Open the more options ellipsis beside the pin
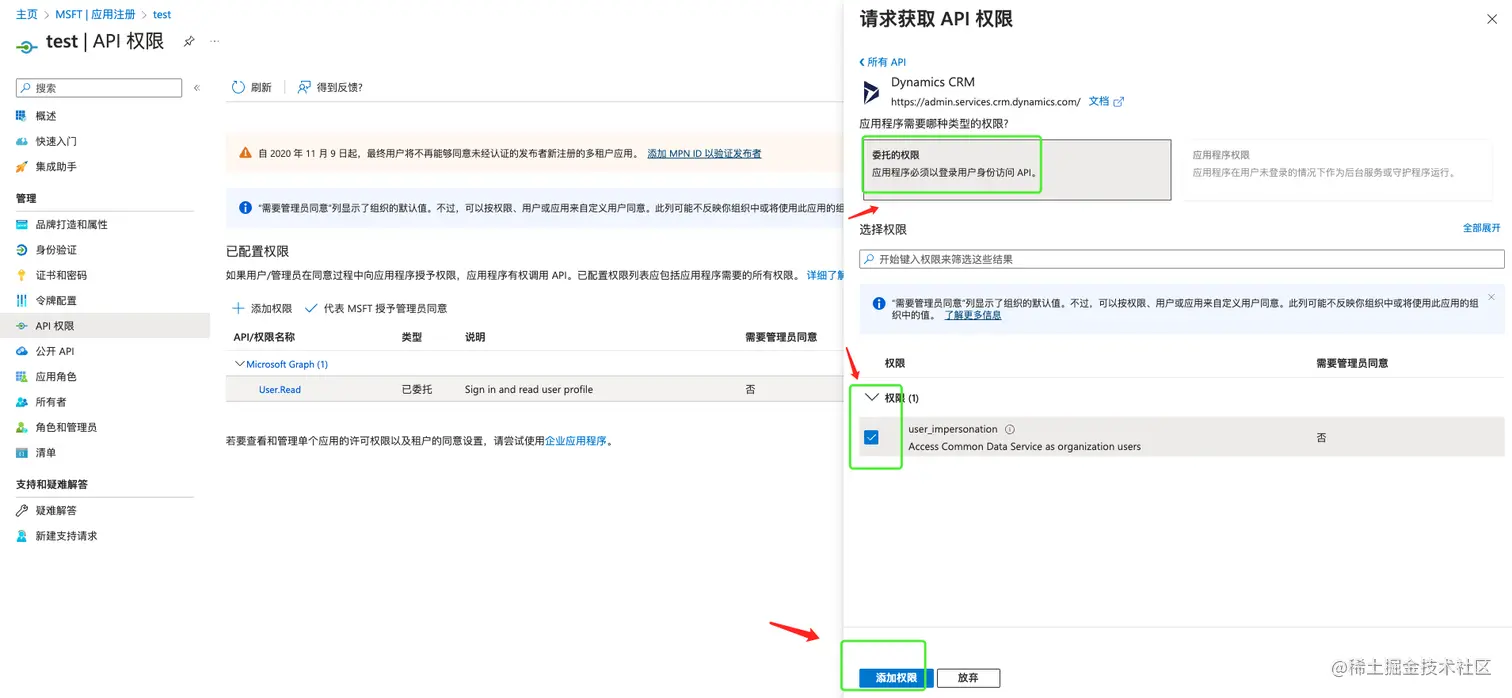This screenshot has height=698, width=1512. [x=214, y=41]
